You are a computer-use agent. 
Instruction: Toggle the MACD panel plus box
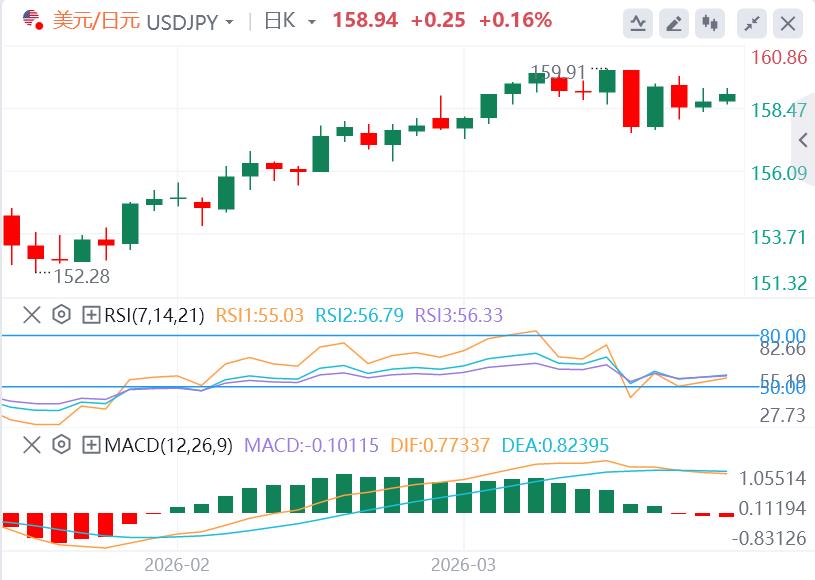pos(91,445)
